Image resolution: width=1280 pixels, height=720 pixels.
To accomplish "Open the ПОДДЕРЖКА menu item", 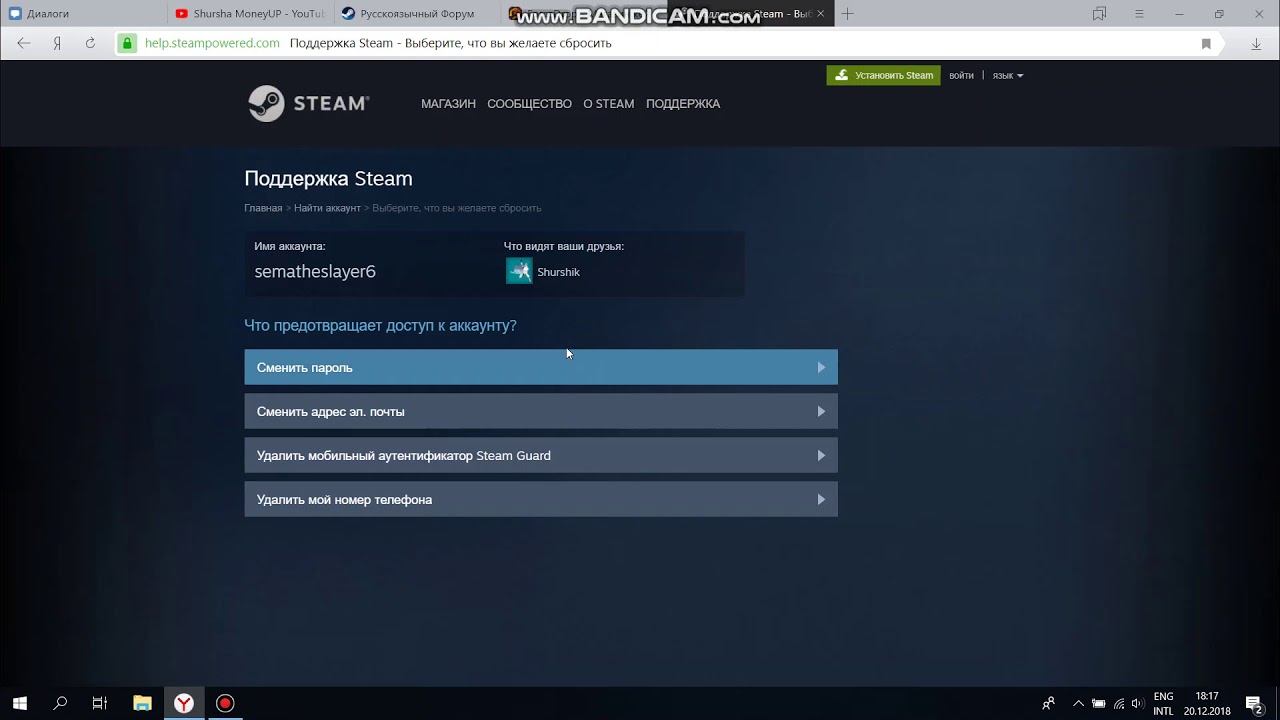I will 683,104.
